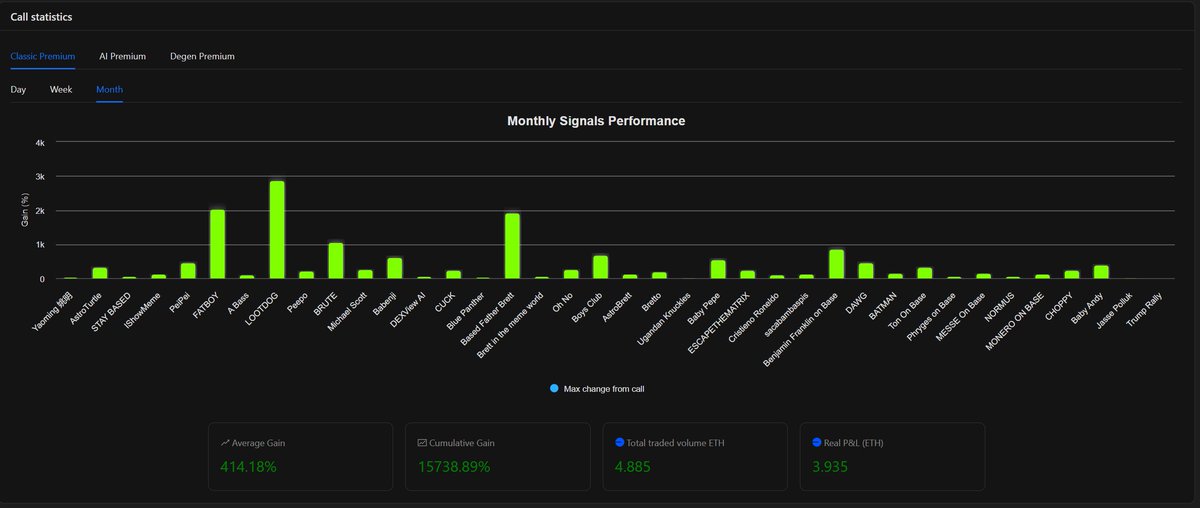Click the Real P&L ETH icon
The height and width of the screenshot is (508, 1200).
tap(817, 442)
